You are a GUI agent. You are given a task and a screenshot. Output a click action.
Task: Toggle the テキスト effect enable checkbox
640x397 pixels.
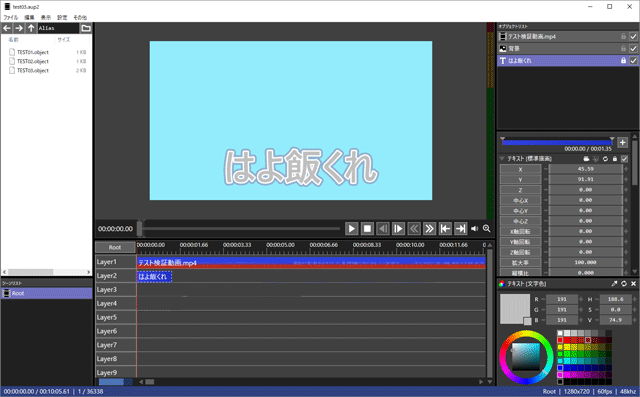(x=624, y=159)
